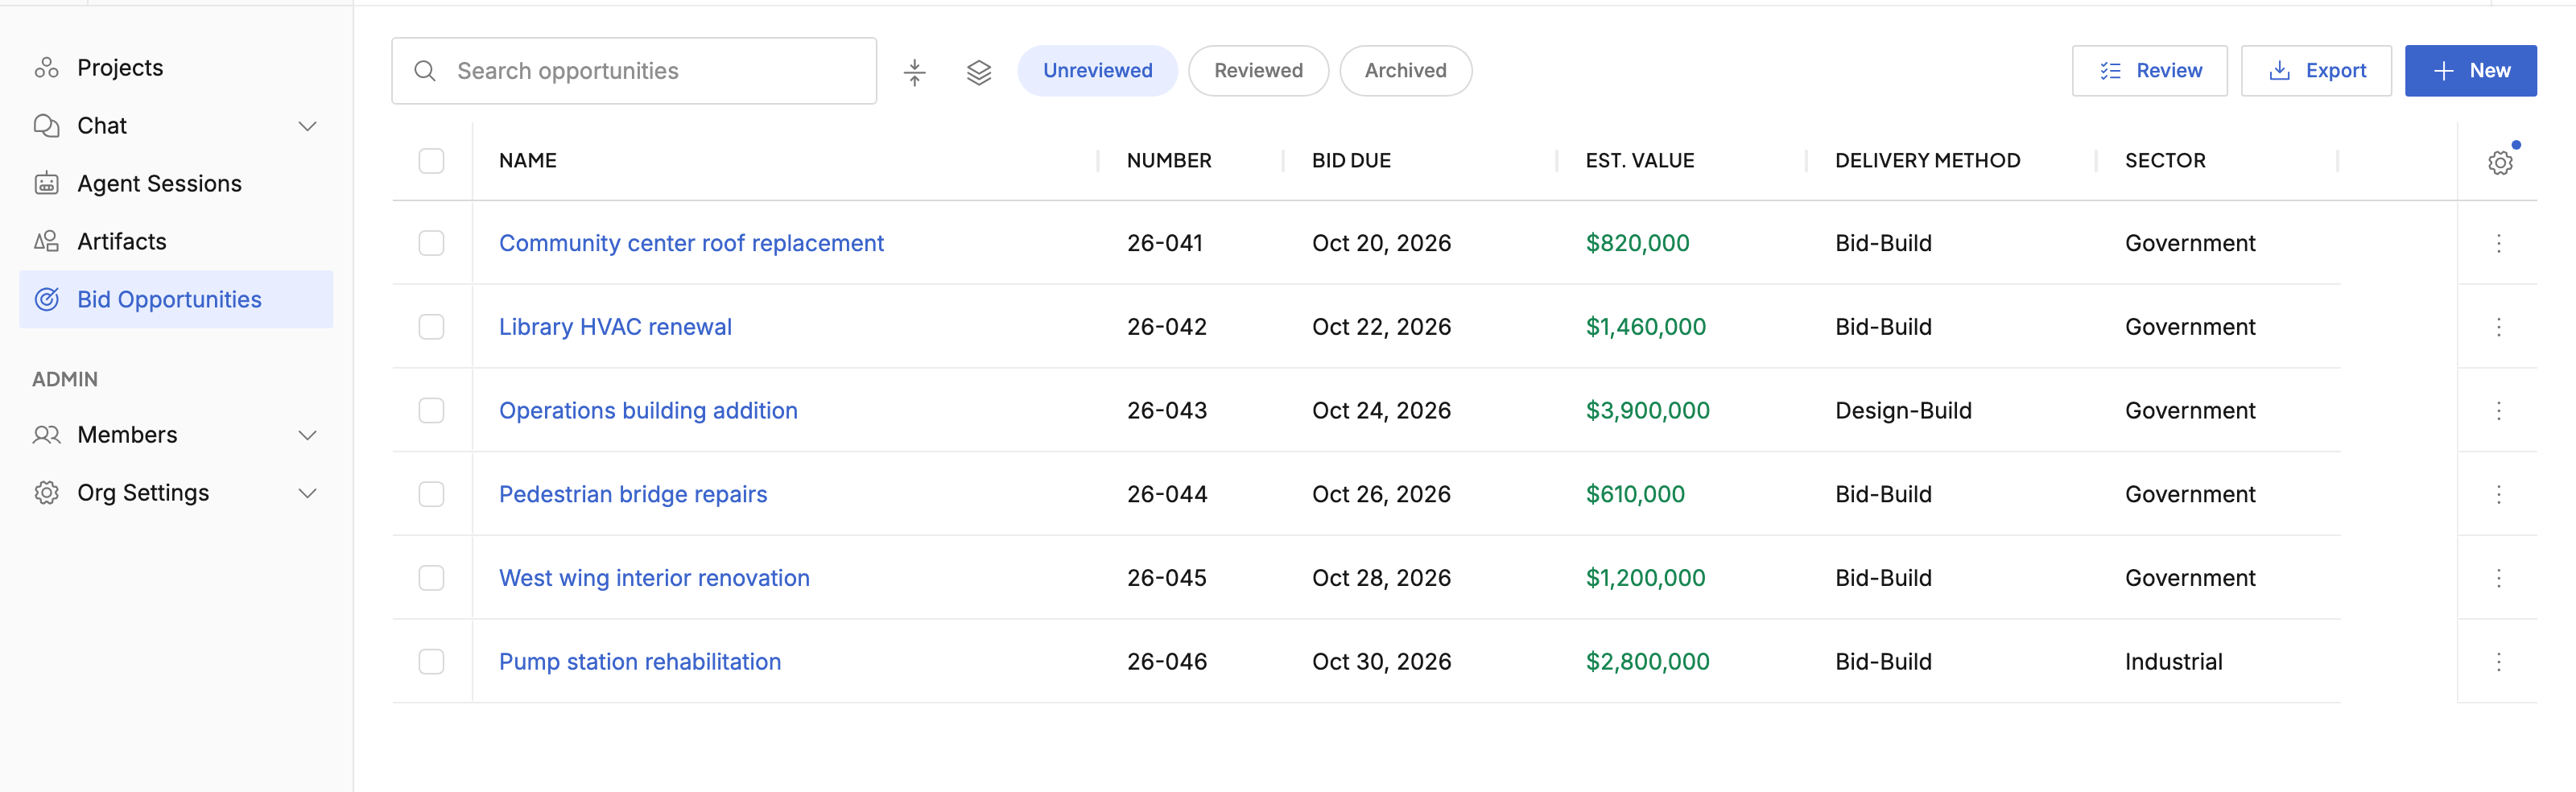
Task: Click the Artifacts shapes icon
Action: 46,242
